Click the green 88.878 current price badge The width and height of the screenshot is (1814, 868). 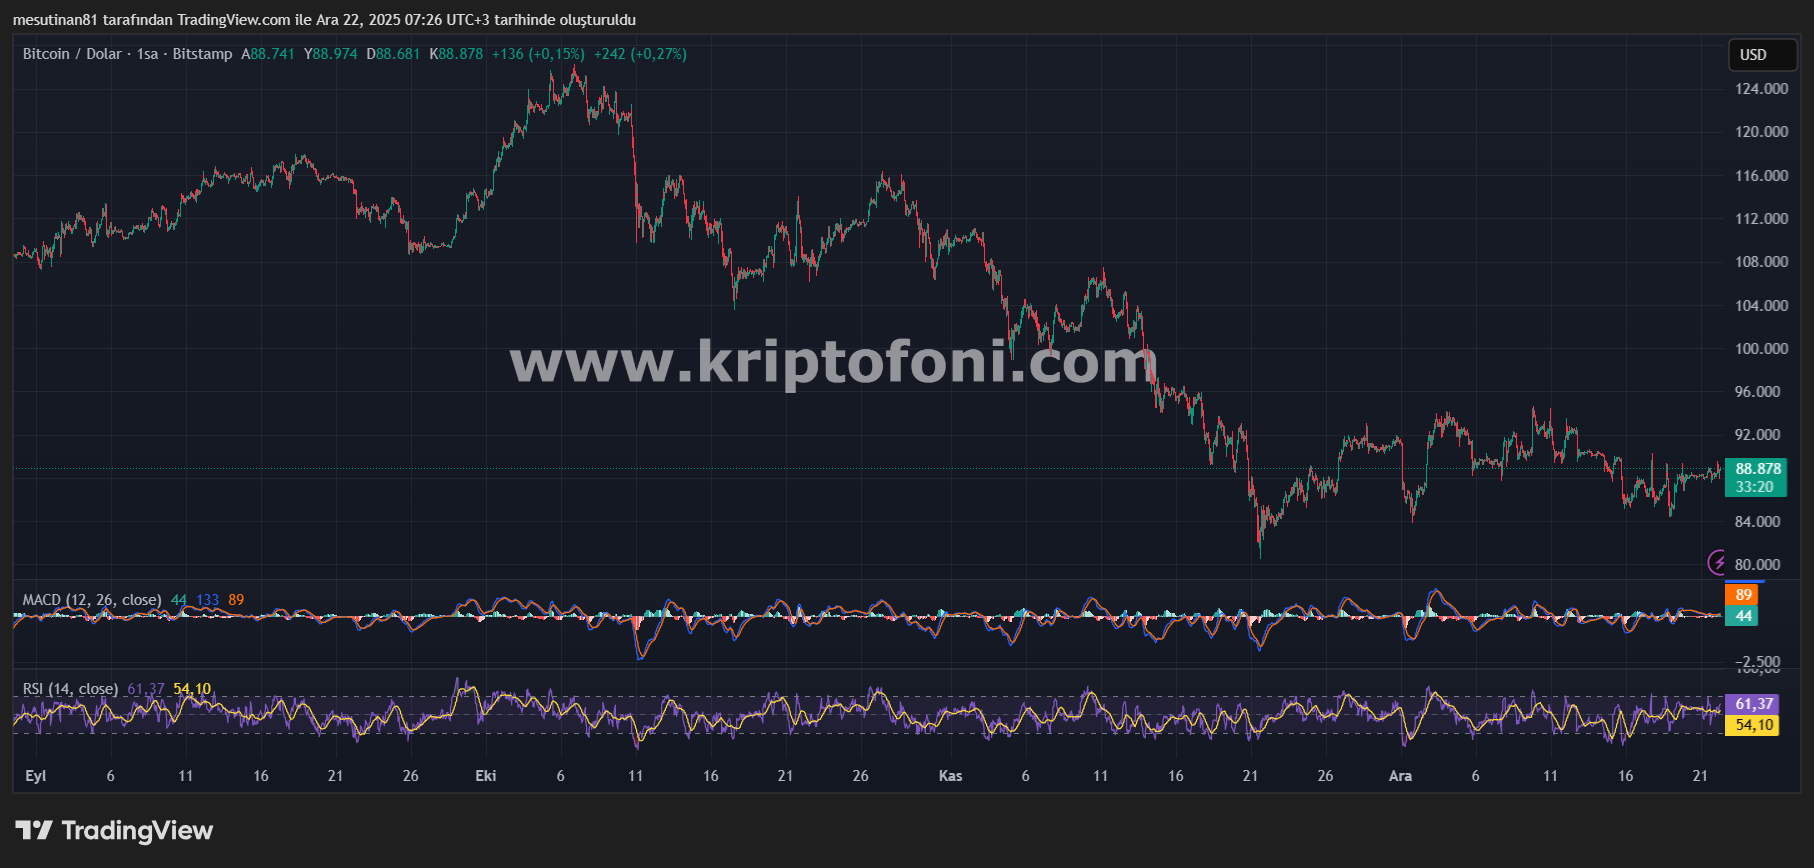pos(1758,468)
